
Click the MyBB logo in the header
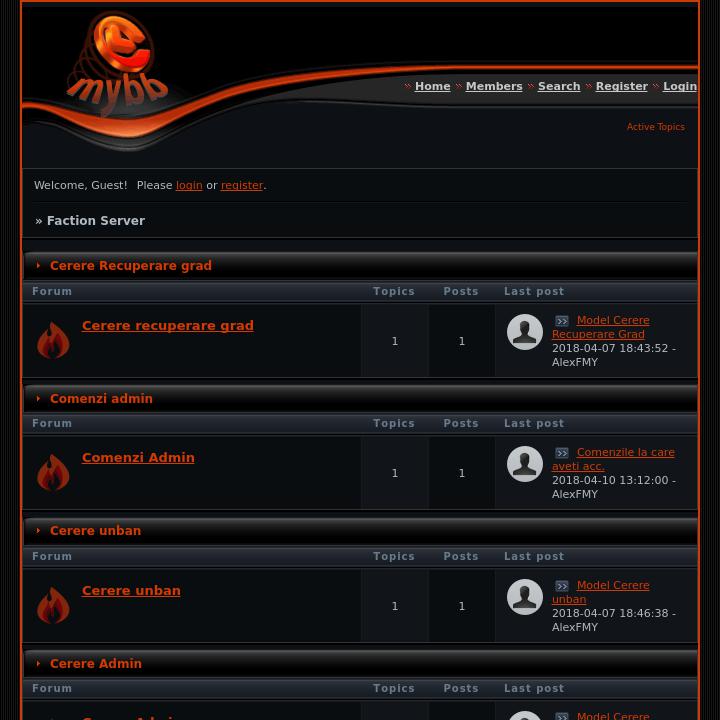pyautogui.click(x=118, y=63)
